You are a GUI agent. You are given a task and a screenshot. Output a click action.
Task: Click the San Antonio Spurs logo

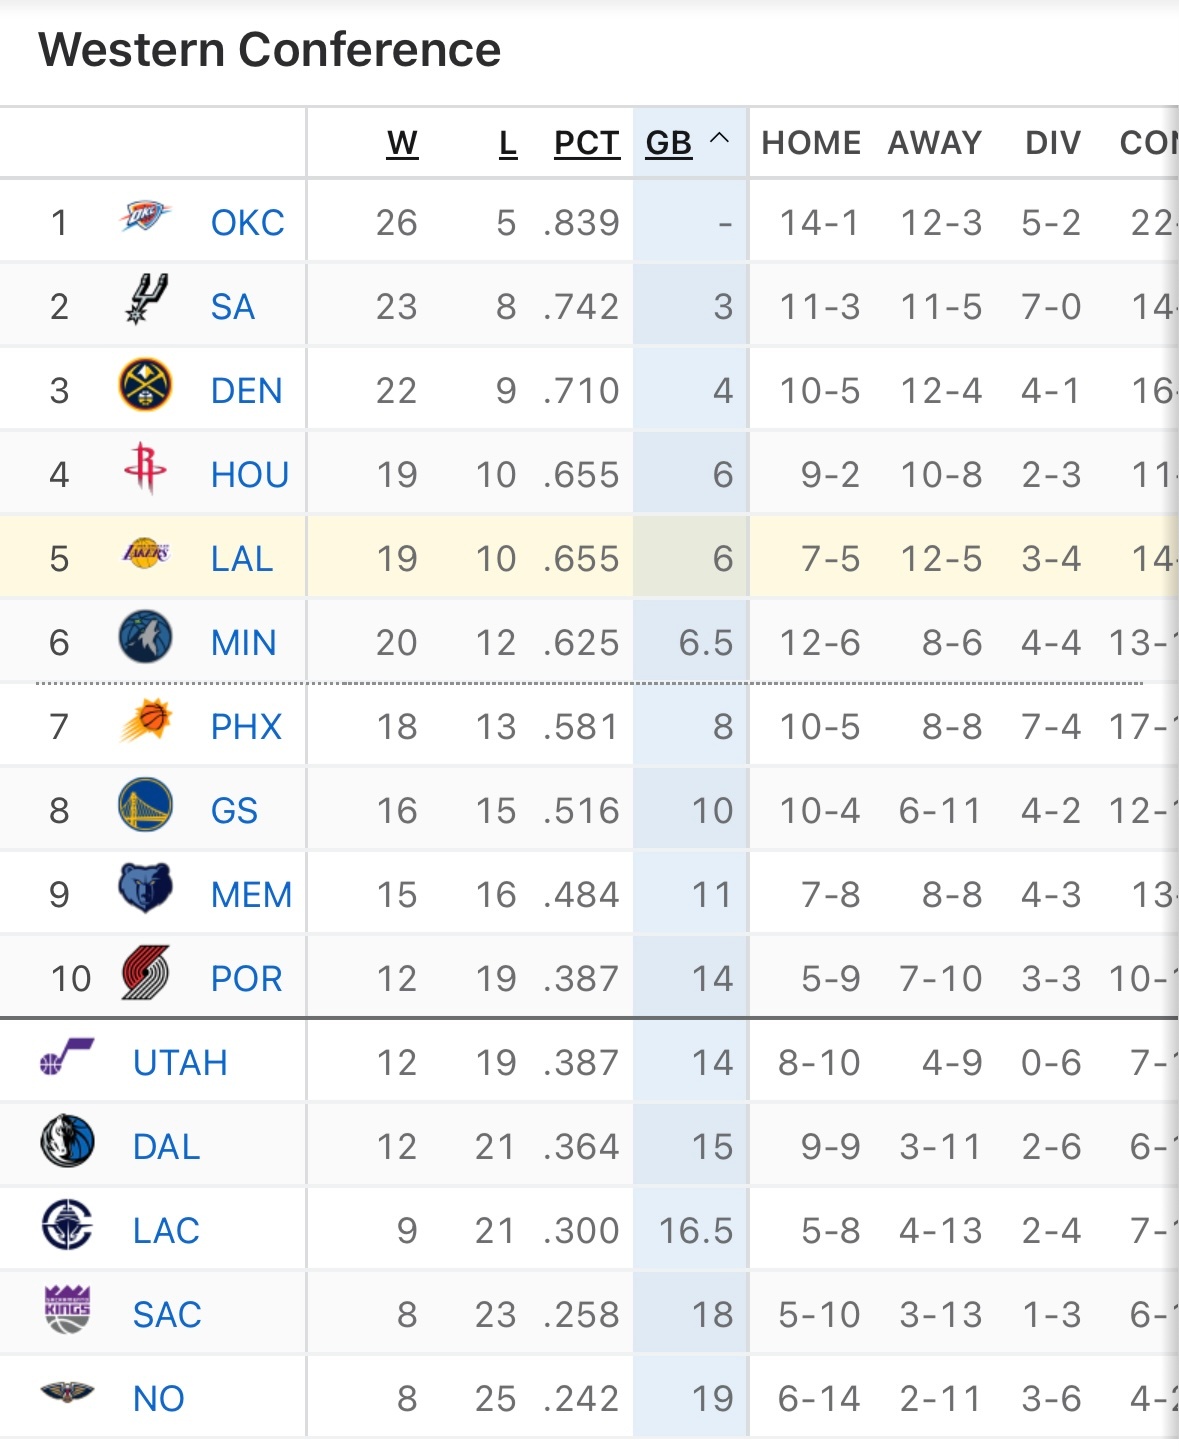pos(146,299)
